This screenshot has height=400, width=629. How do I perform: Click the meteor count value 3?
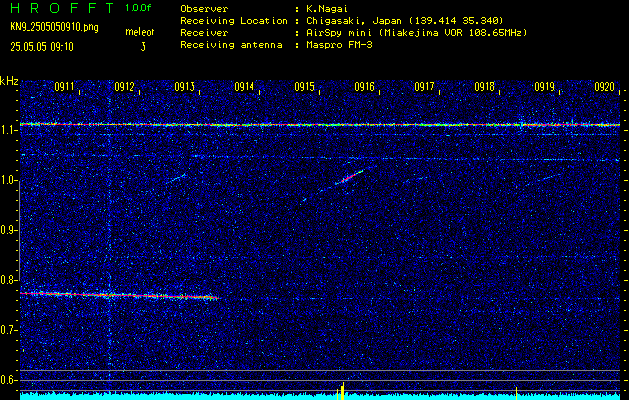pyautogui.click(x=143, y=47)
